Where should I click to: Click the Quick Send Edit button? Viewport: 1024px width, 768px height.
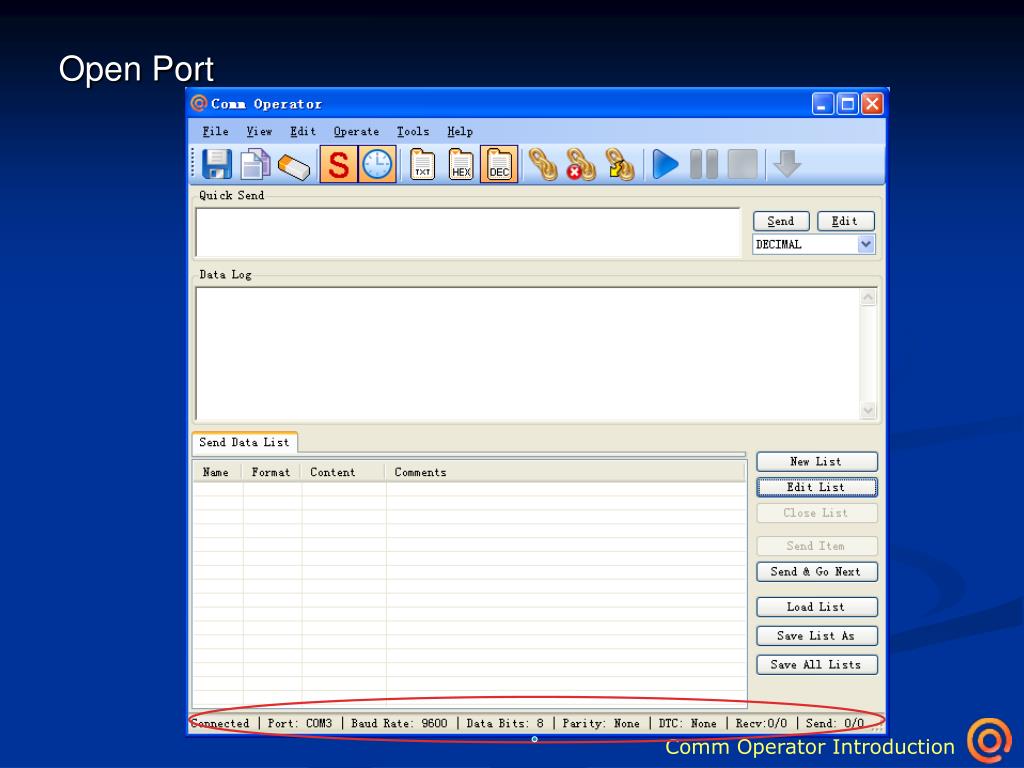click(845, 221)
